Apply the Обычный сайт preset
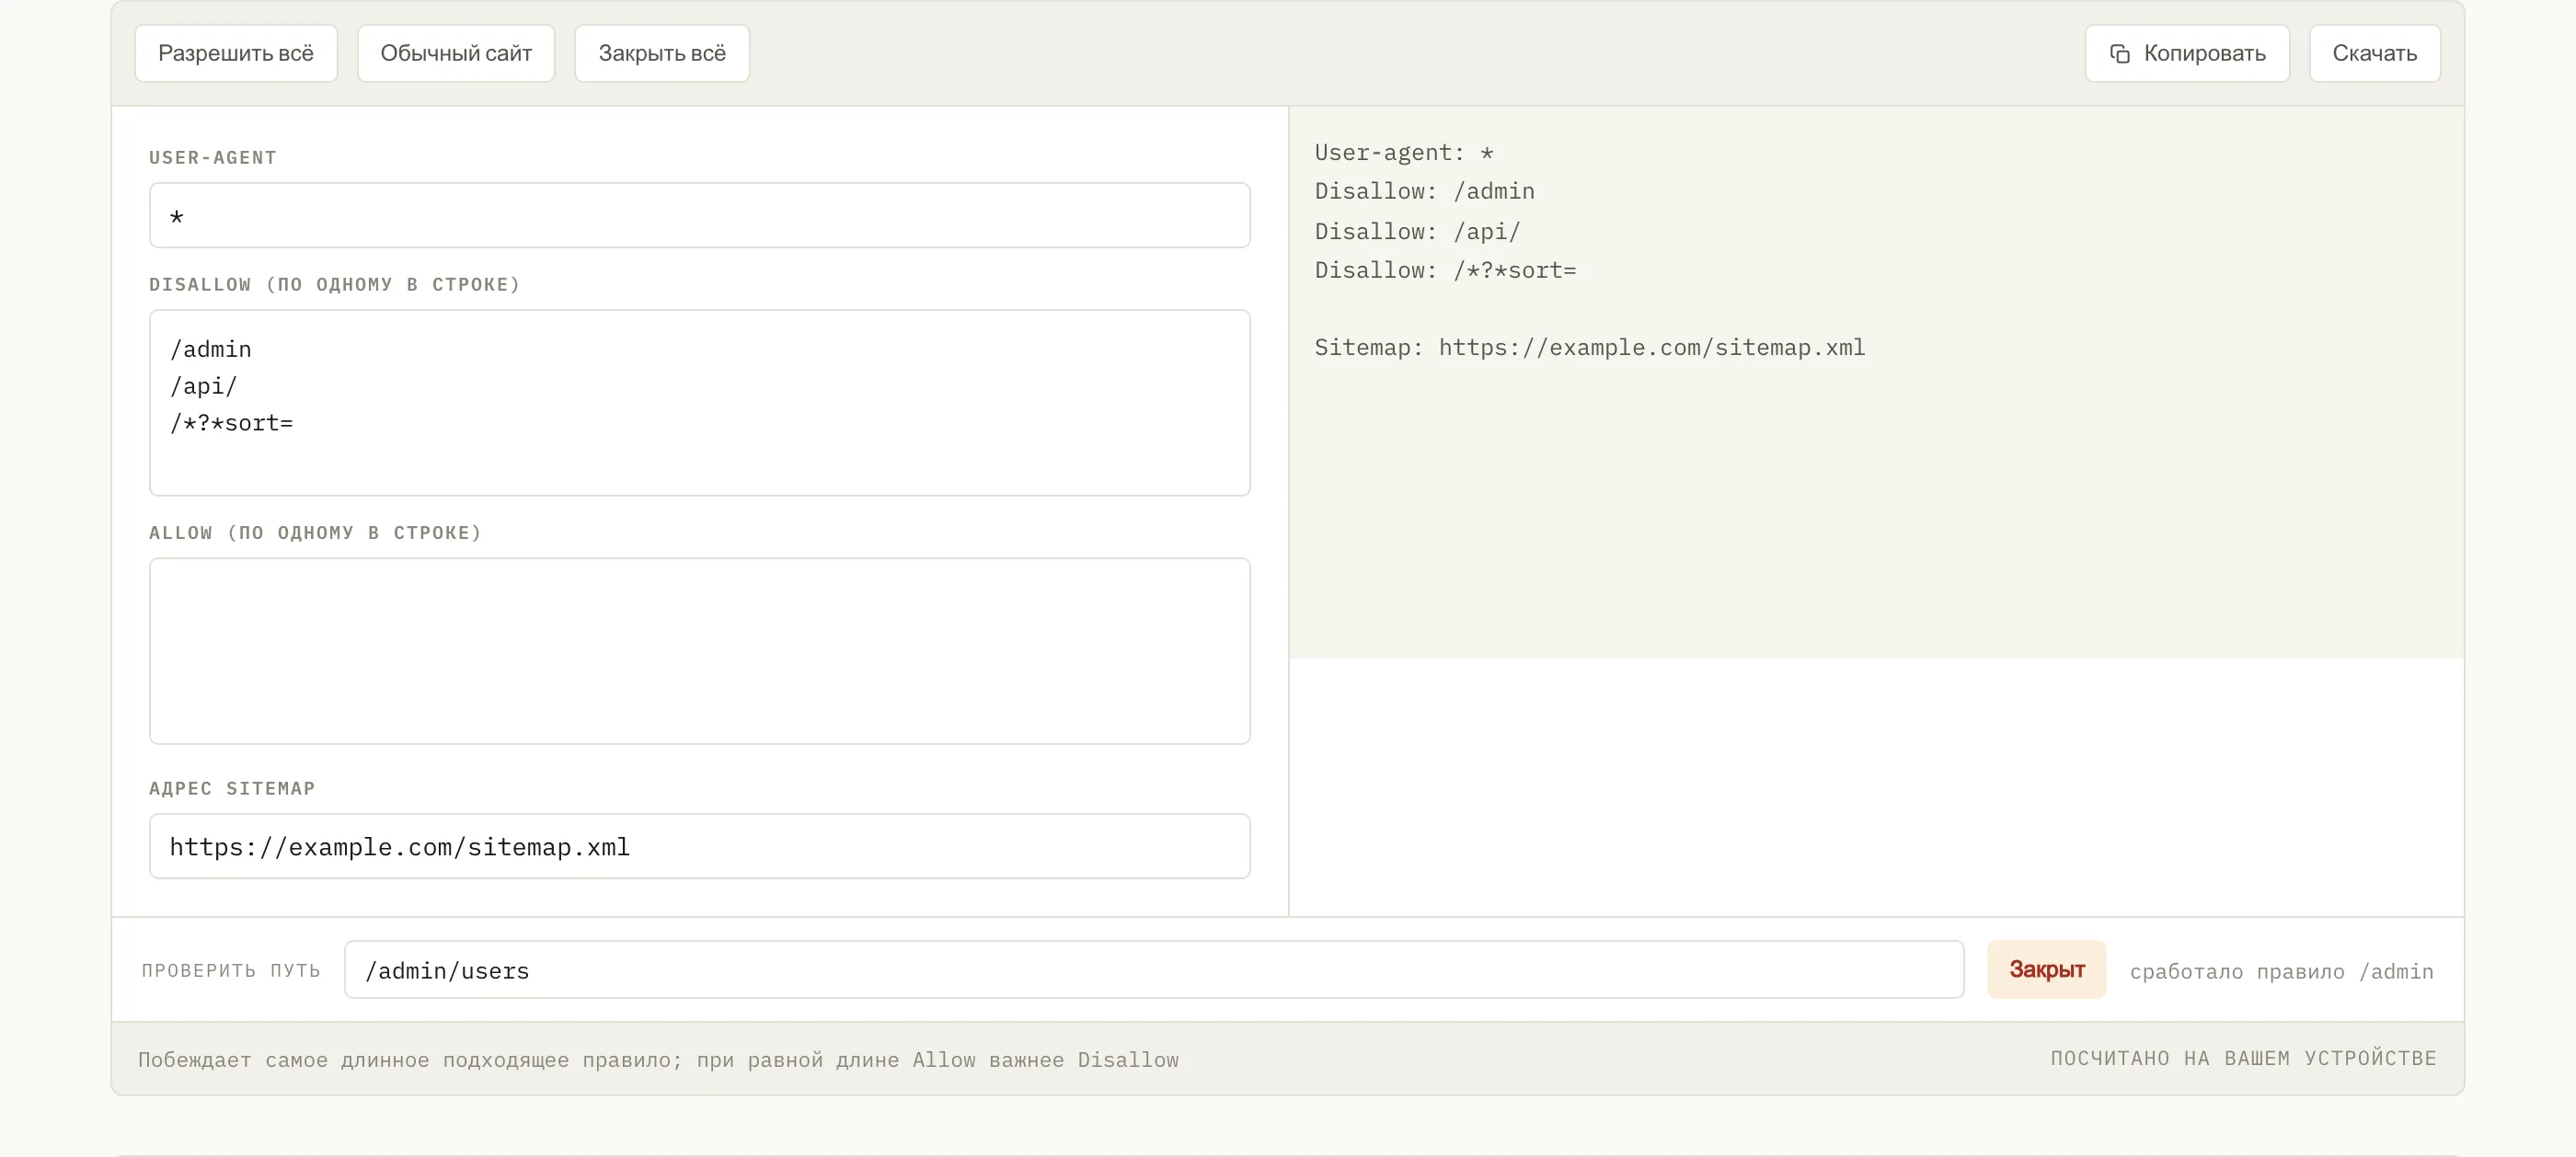2576x1157 pixels. coord(456,53)
